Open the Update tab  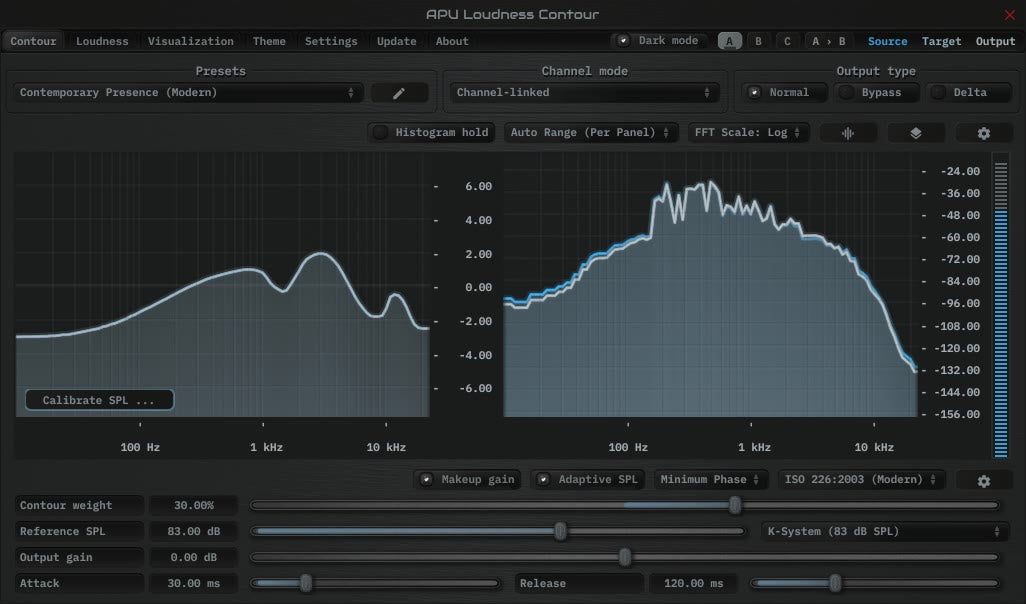click(x=397, y=41)
